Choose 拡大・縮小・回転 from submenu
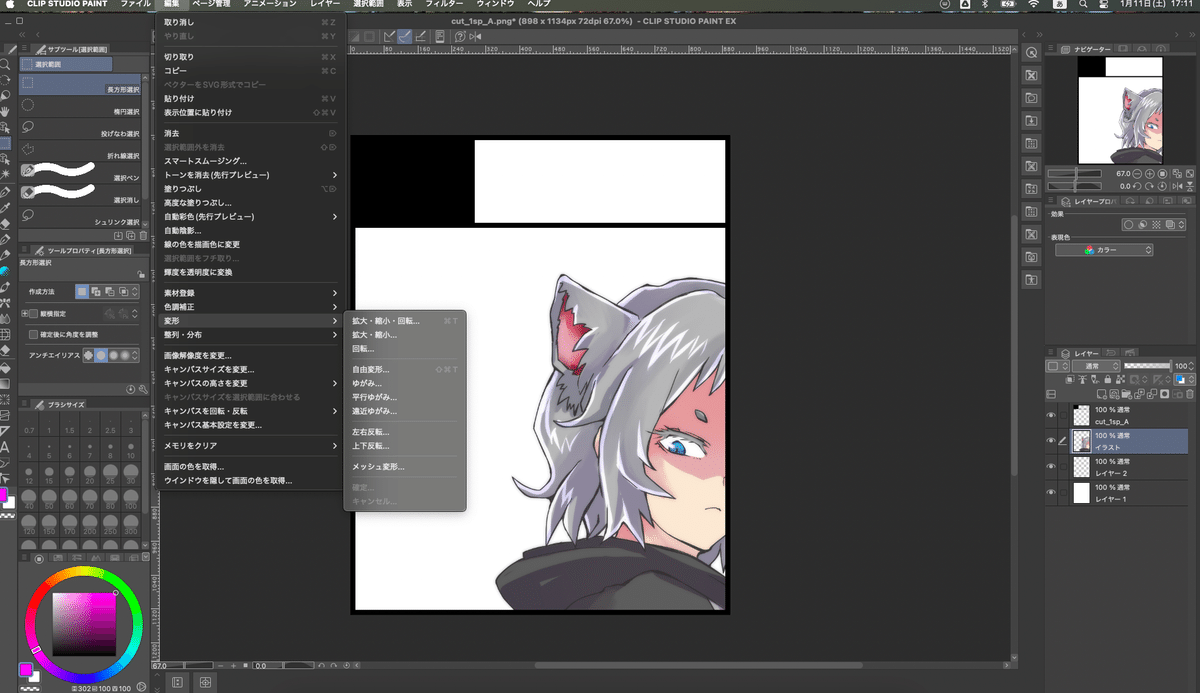 tap(405, 322)
